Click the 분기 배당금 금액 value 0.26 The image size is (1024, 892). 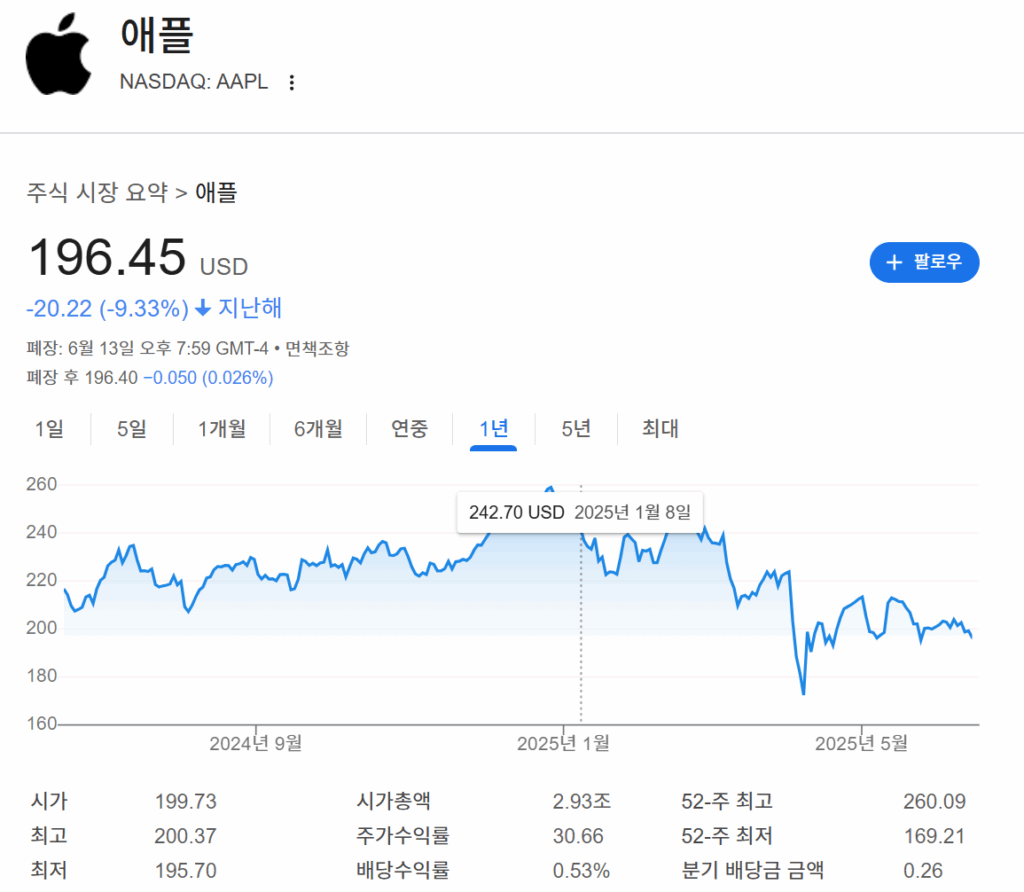[x=923, y=870]
